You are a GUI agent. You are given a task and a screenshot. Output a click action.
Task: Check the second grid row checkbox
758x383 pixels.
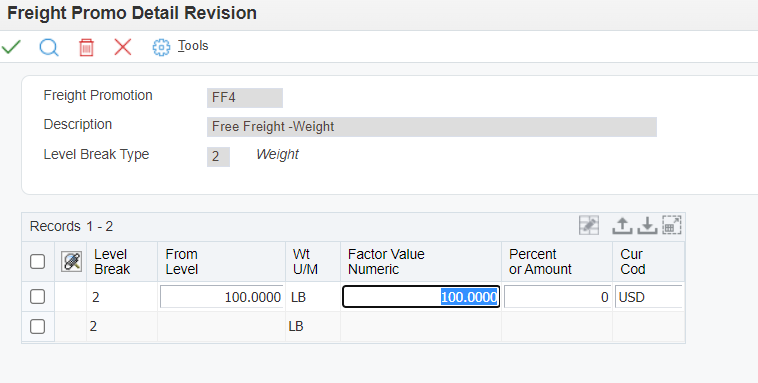(37, 326)
